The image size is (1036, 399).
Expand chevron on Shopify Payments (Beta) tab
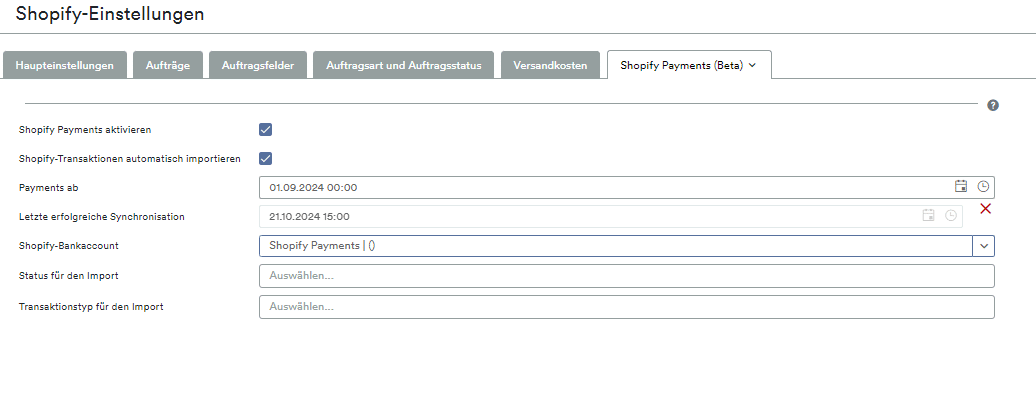(x=752, y=65)
